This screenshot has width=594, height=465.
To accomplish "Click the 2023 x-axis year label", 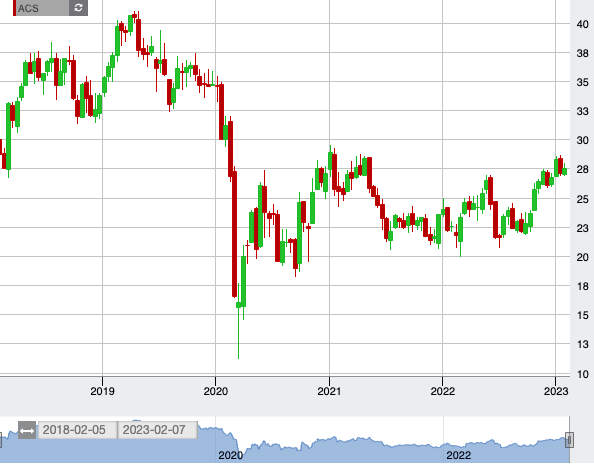I will (556, 391).
